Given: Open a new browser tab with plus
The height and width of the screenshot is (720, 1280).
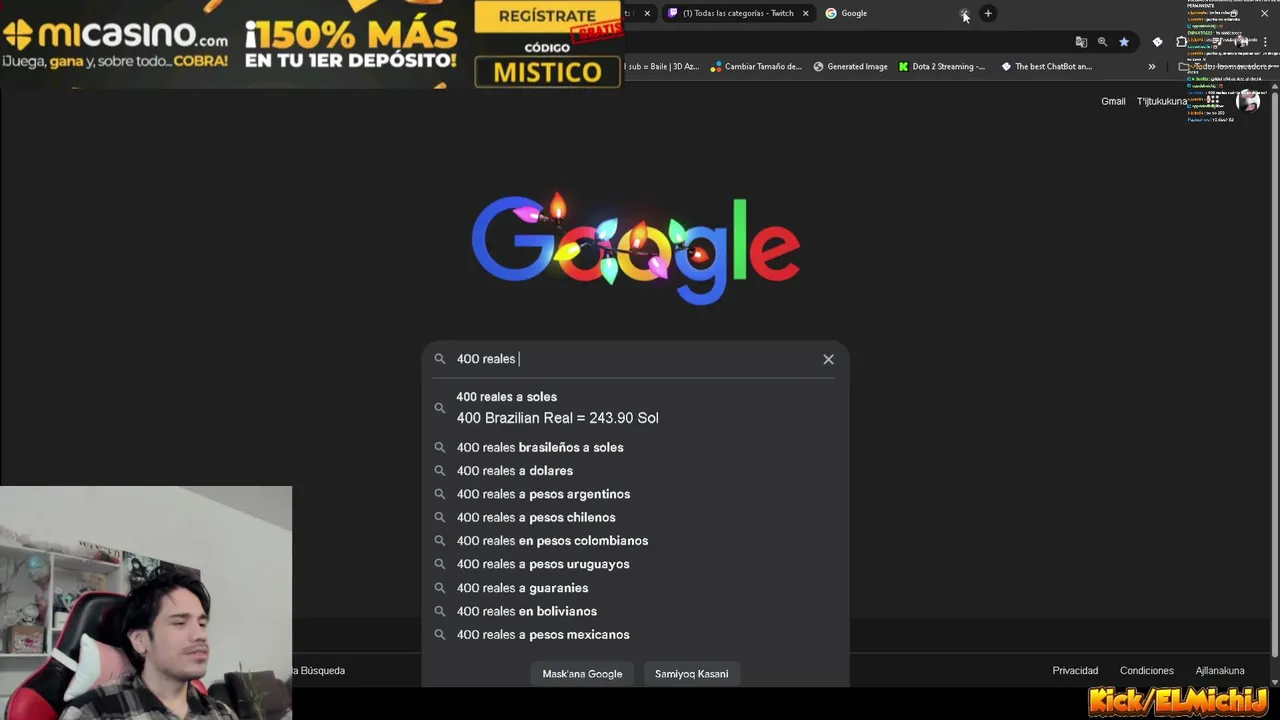Looking at the screenshot, I should pyautogui.click(x=988, y=13).
